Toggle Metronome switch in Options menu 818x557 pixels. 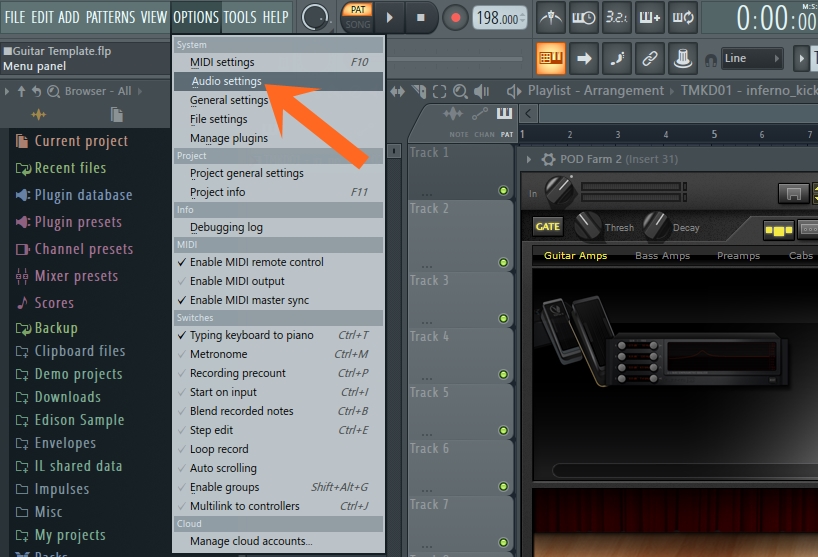(218, 354)
